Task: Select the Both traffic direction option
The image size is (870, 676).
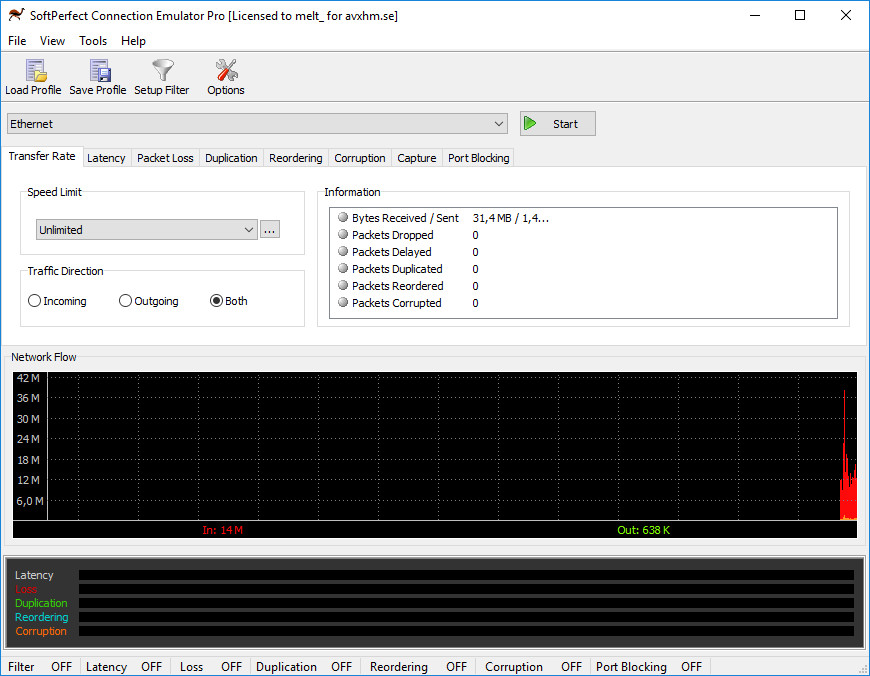Action: [216, 301]
